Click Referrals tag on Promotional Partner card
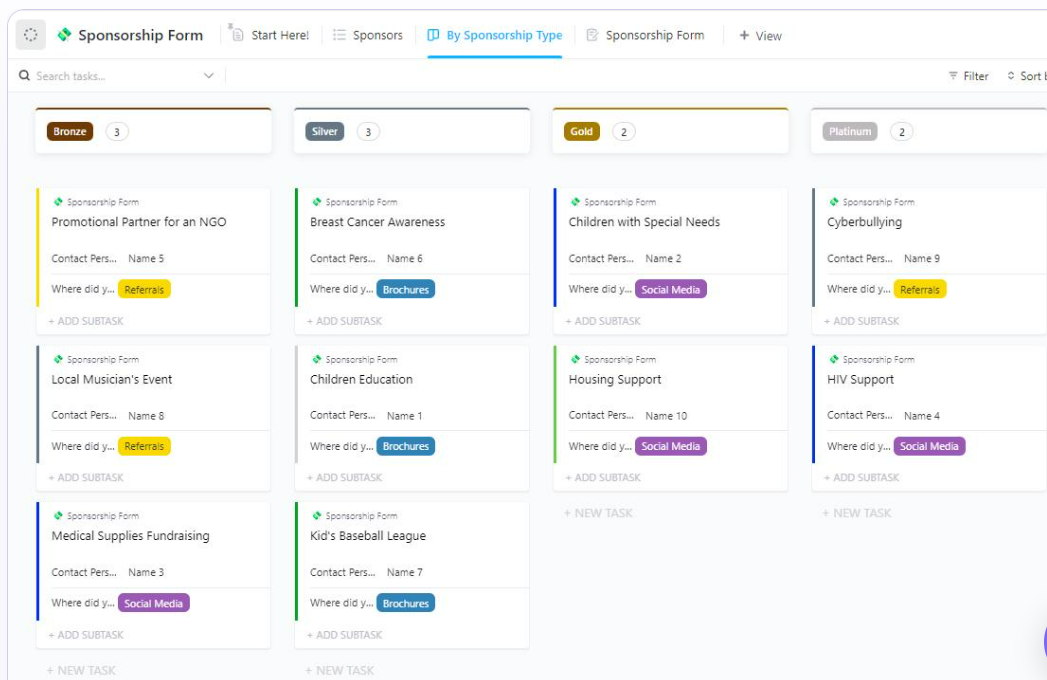This screenshot has height=680, width=1047. [144, 289]
